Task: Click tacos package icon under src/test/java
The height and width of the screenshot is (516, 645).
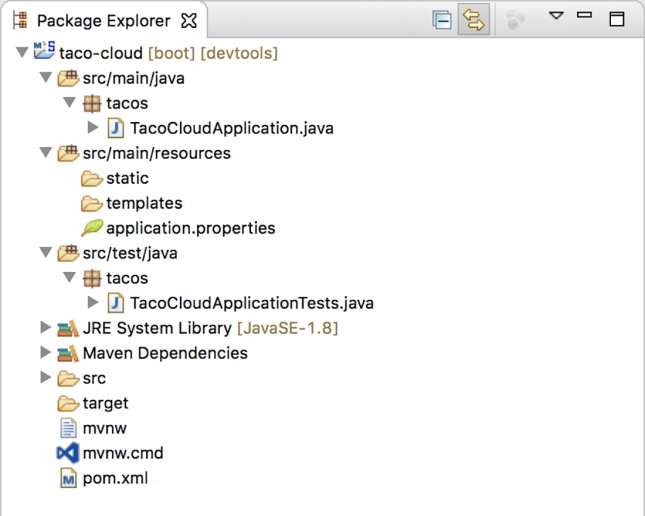Action: (92, 279)
